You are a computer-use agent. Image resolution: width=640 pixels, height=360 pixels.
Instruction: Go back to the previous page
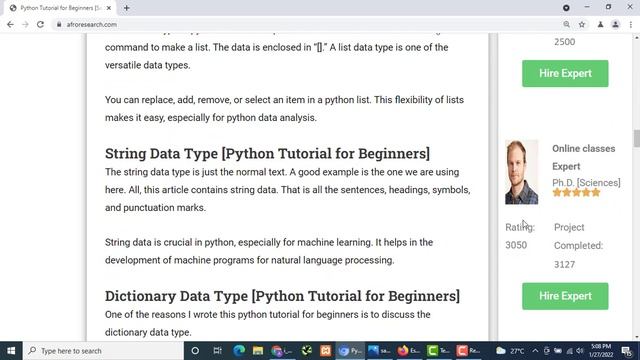click(10, 24)
